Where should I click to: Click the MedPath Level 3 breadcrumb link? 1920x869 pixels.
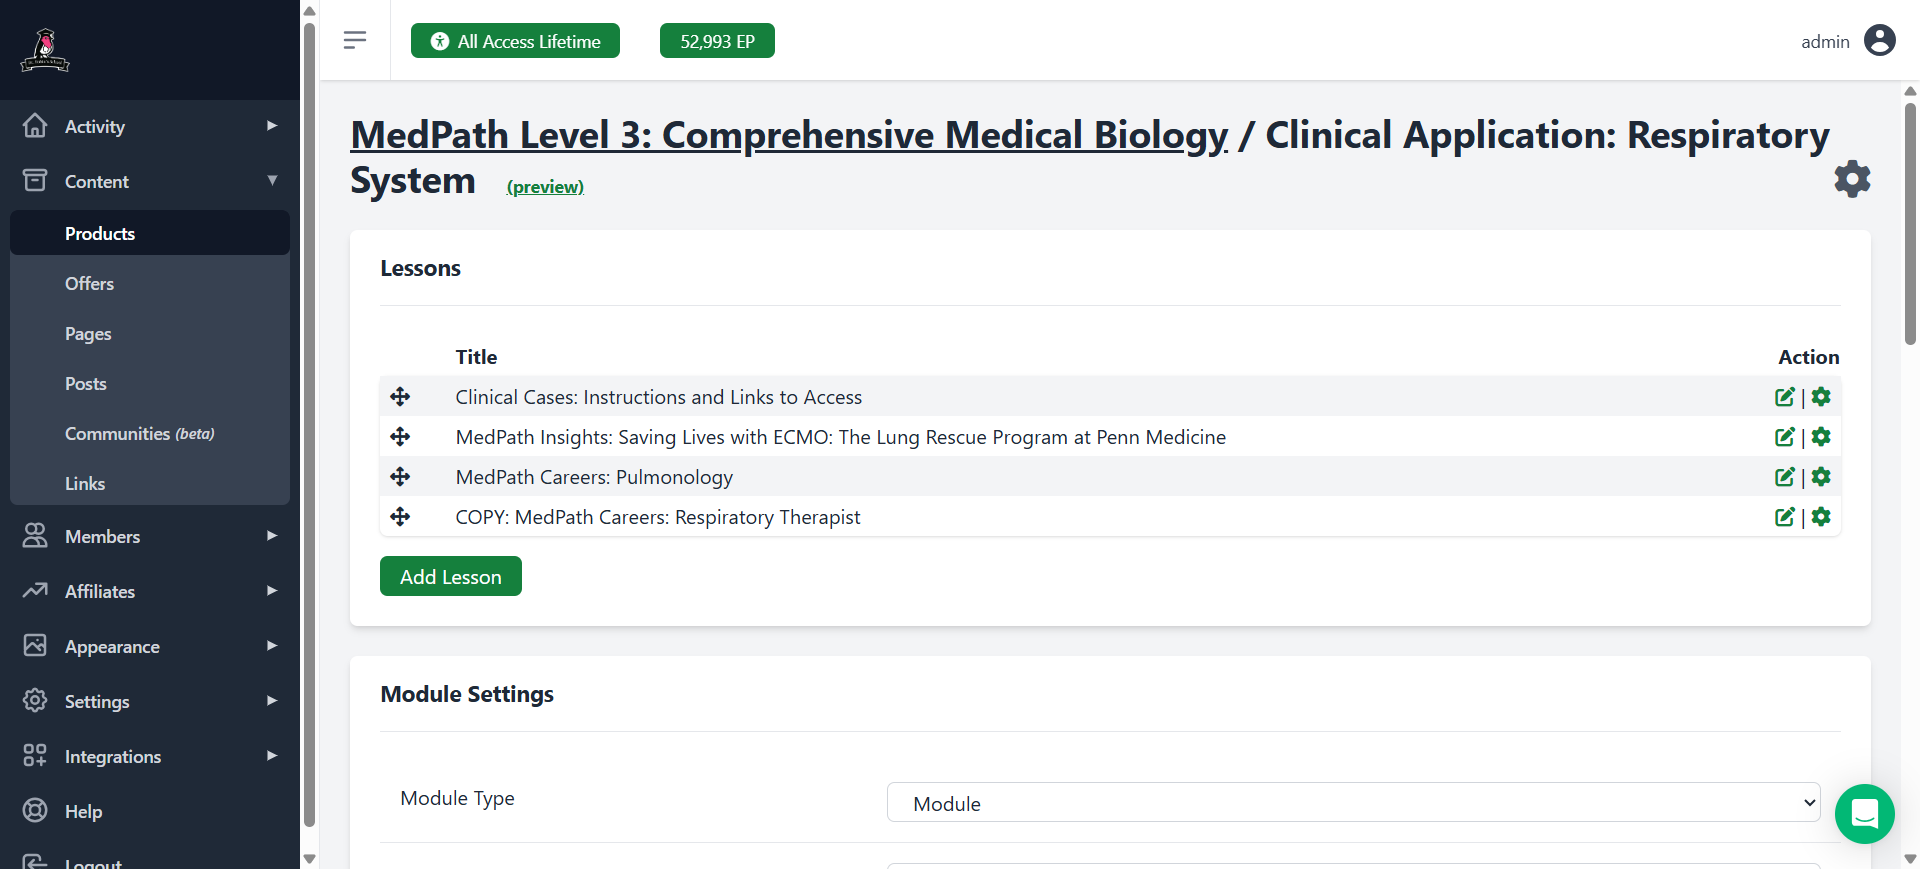pyautogui.click(x=788, y=135)
